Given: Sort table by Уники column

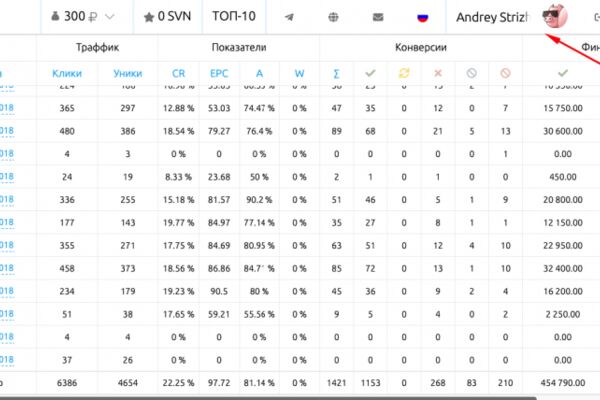Looking at the screenshot, I should 128,73.
